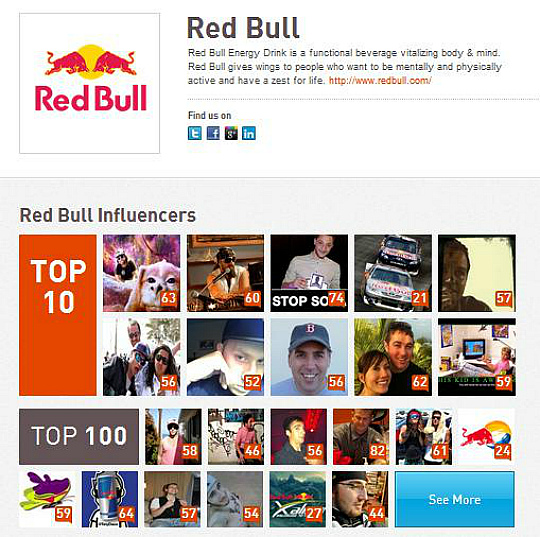The image size is (540, 537).
Task: Open mountain Red Bull thumbnail scoring 27
Action: tap(298, 499)
